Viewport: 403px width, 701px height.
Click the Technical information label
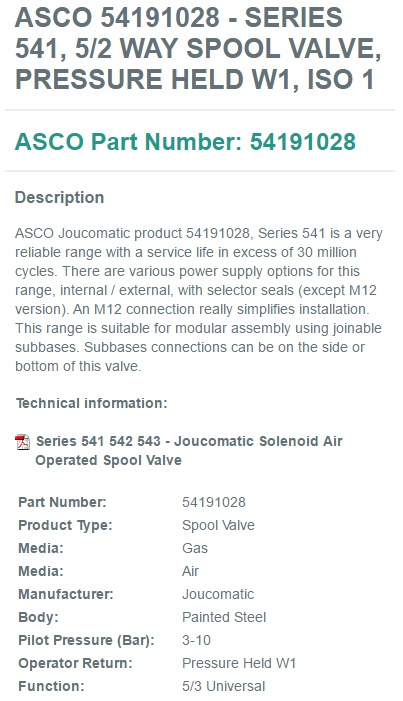(x=92, y=403)
